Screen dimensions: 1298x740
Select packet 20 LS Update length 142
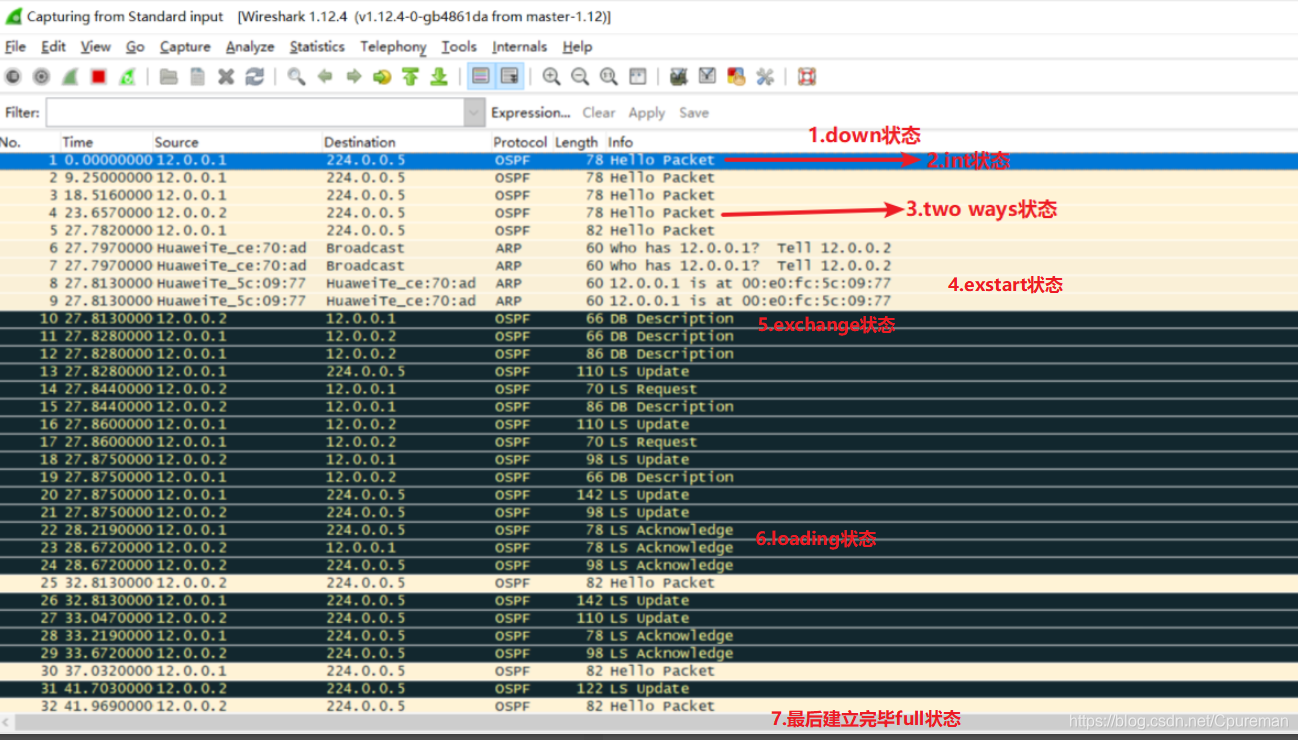point(649,495)
